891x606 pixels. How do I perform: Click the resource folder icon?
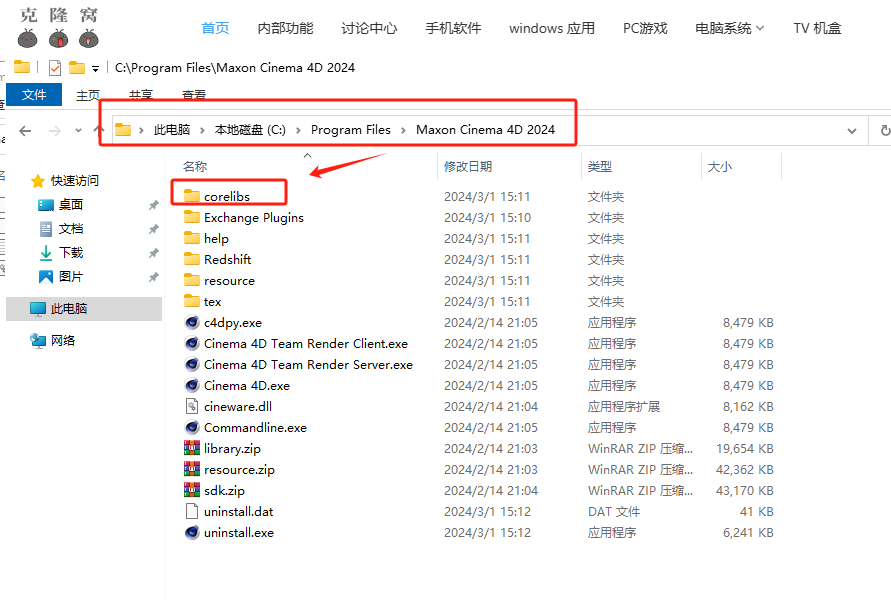pos(192,280)
